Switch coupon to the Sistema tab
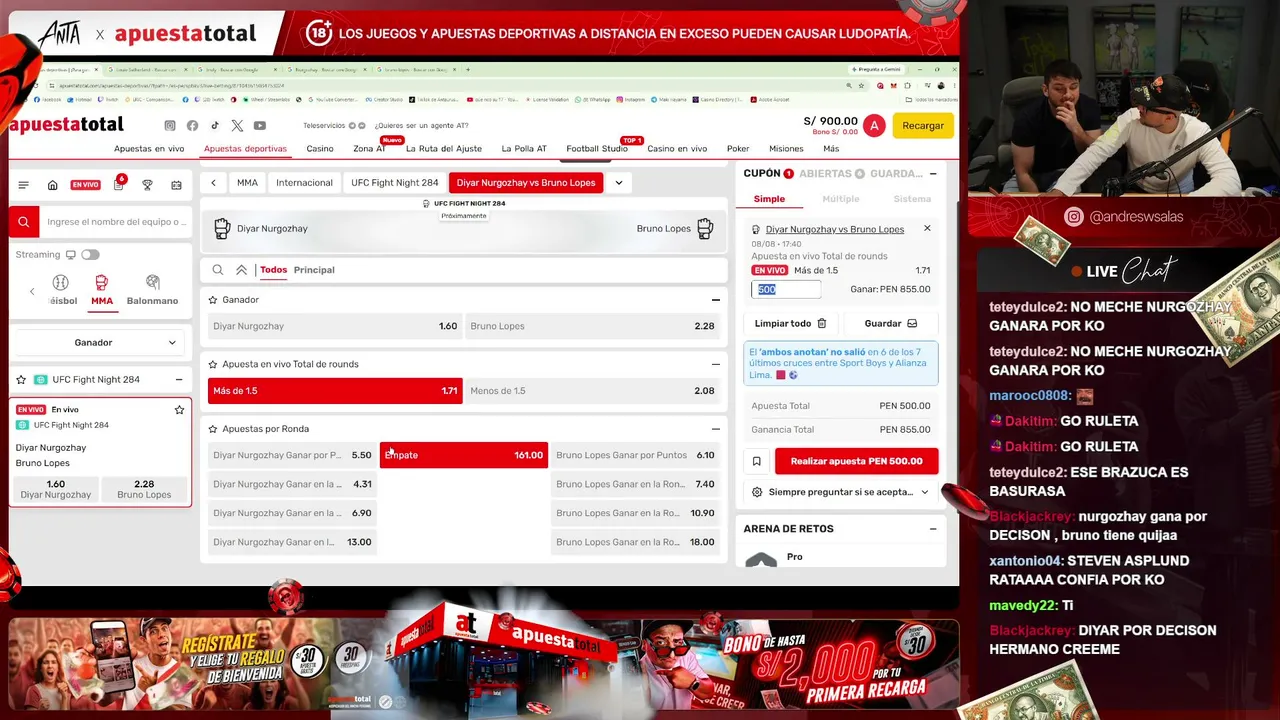The width and height of the screenshot is (1280, 720). coord(912,199)
